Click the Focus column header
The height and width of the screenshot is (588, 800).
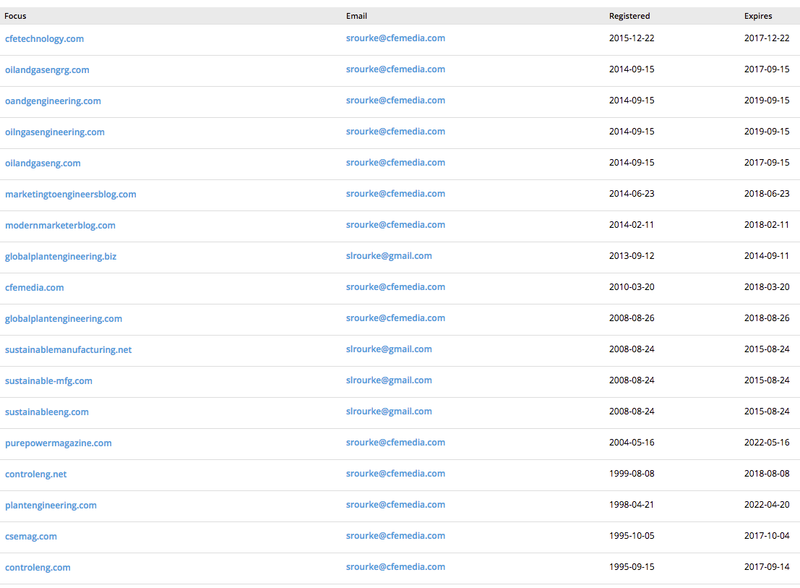[x=15, y=16]
